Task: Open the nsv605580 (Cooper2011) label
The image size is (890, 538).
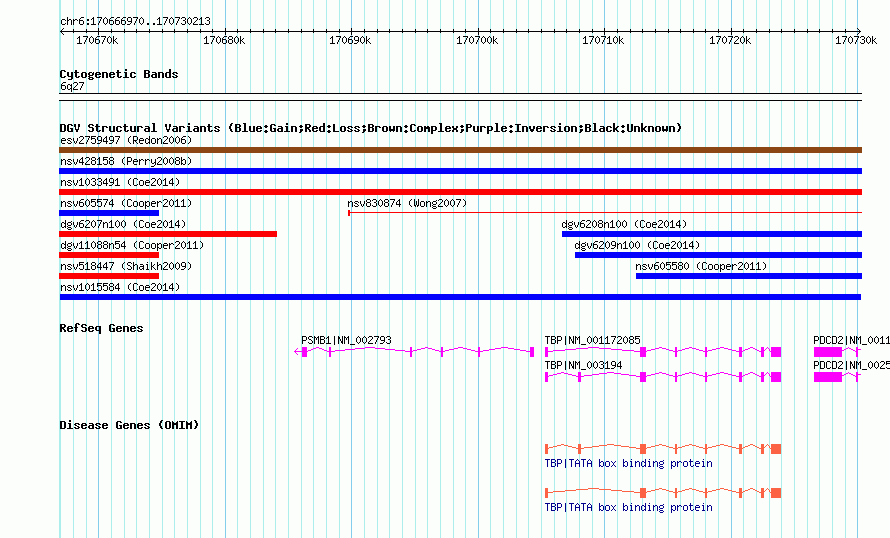Action: coord(701,266)
